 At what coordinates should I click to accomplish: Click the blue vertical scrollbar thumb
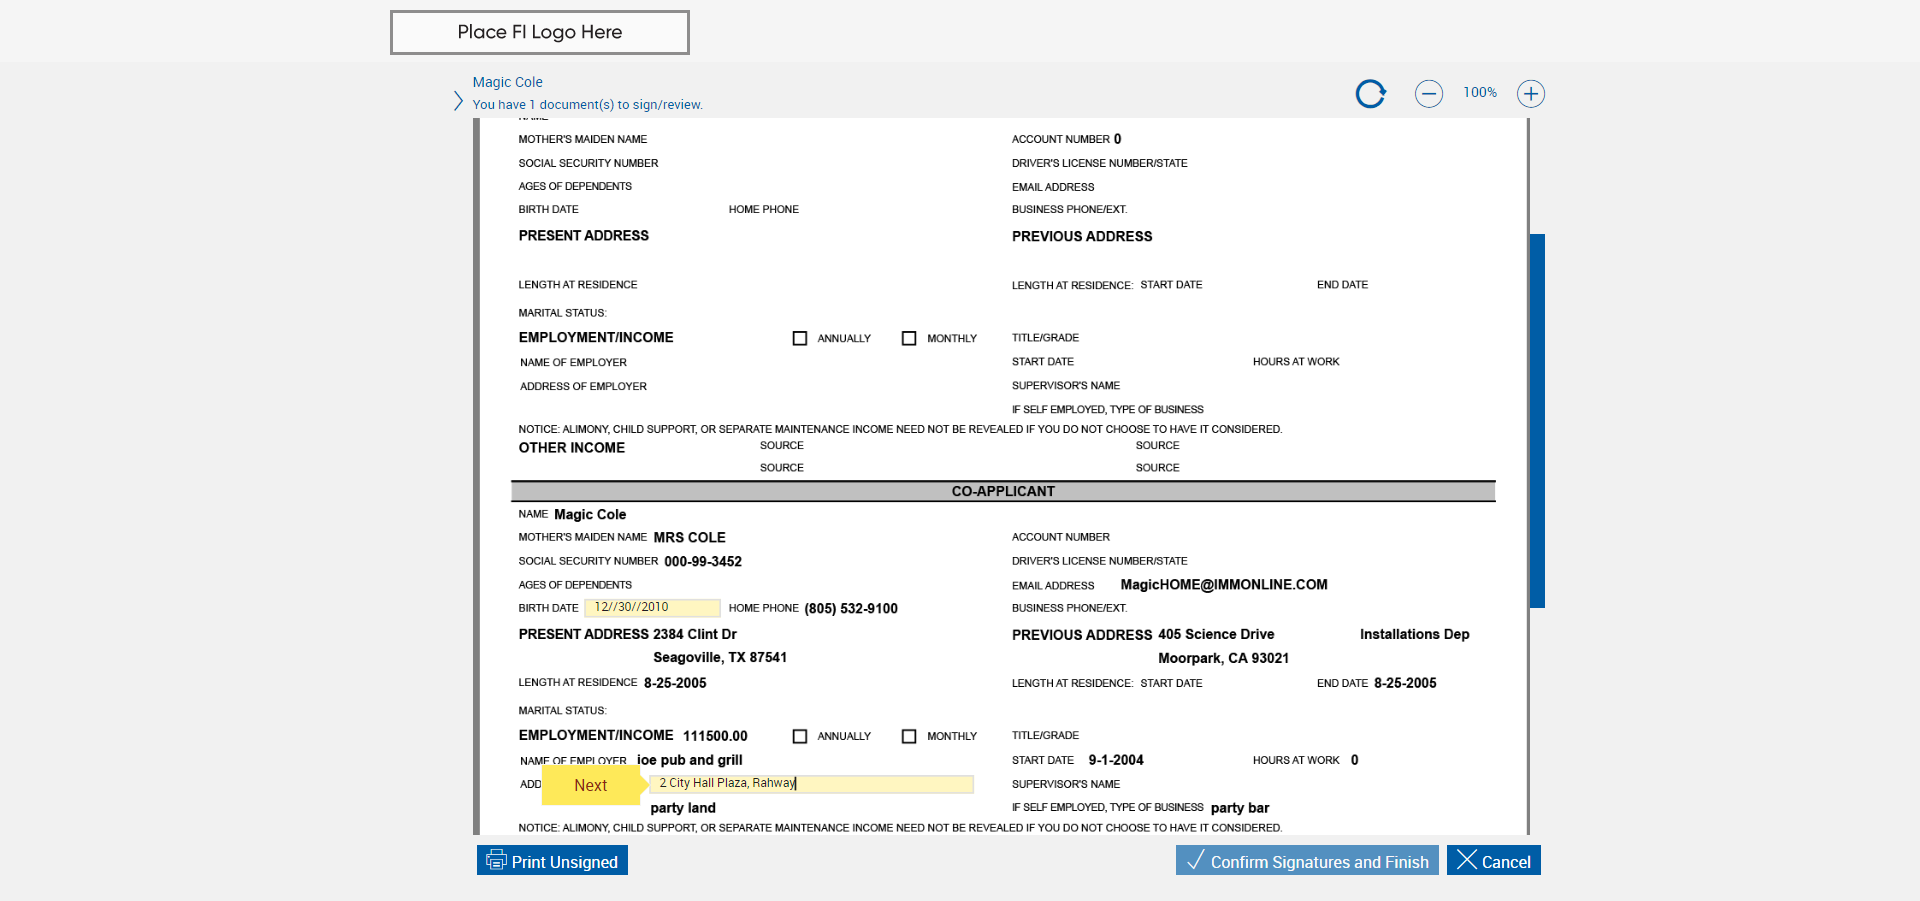click(x=1537, y=420)
